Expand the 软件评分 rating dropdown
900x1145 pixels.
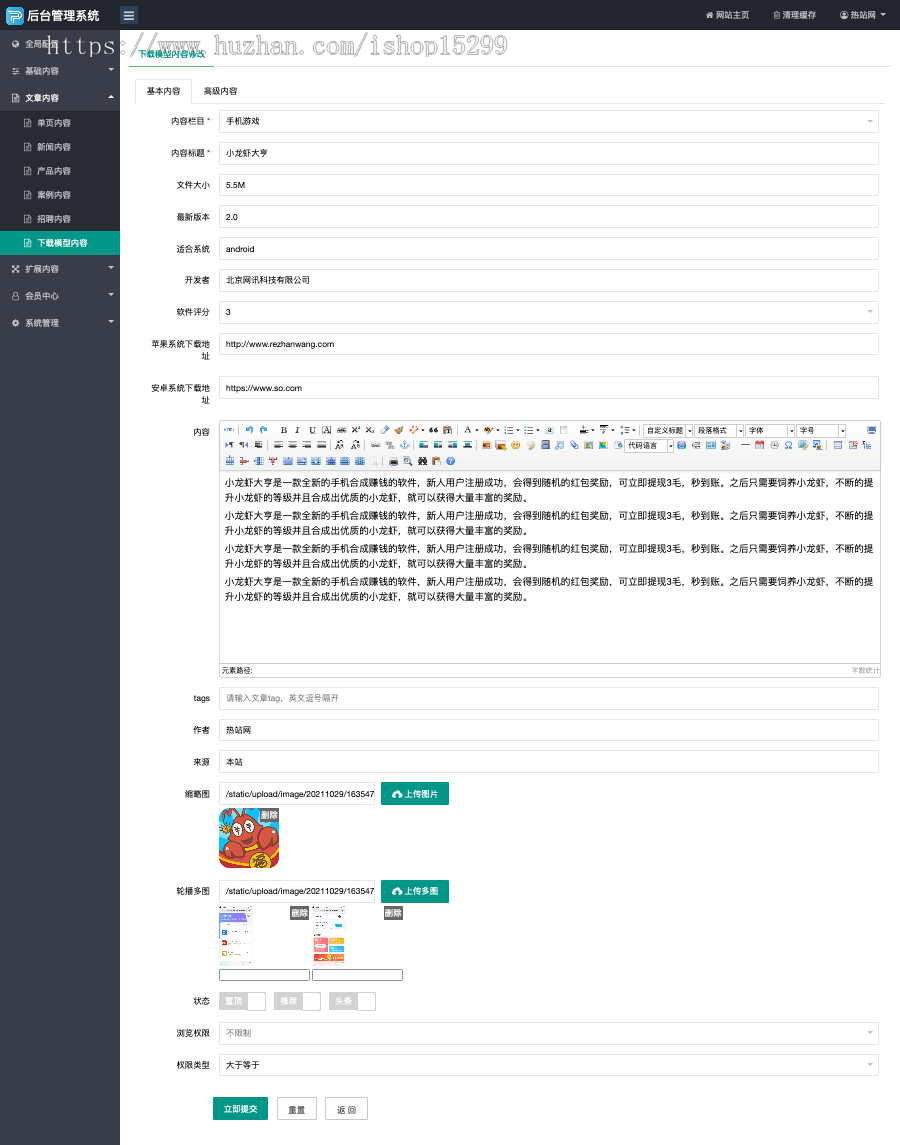(x=548, y=312)
